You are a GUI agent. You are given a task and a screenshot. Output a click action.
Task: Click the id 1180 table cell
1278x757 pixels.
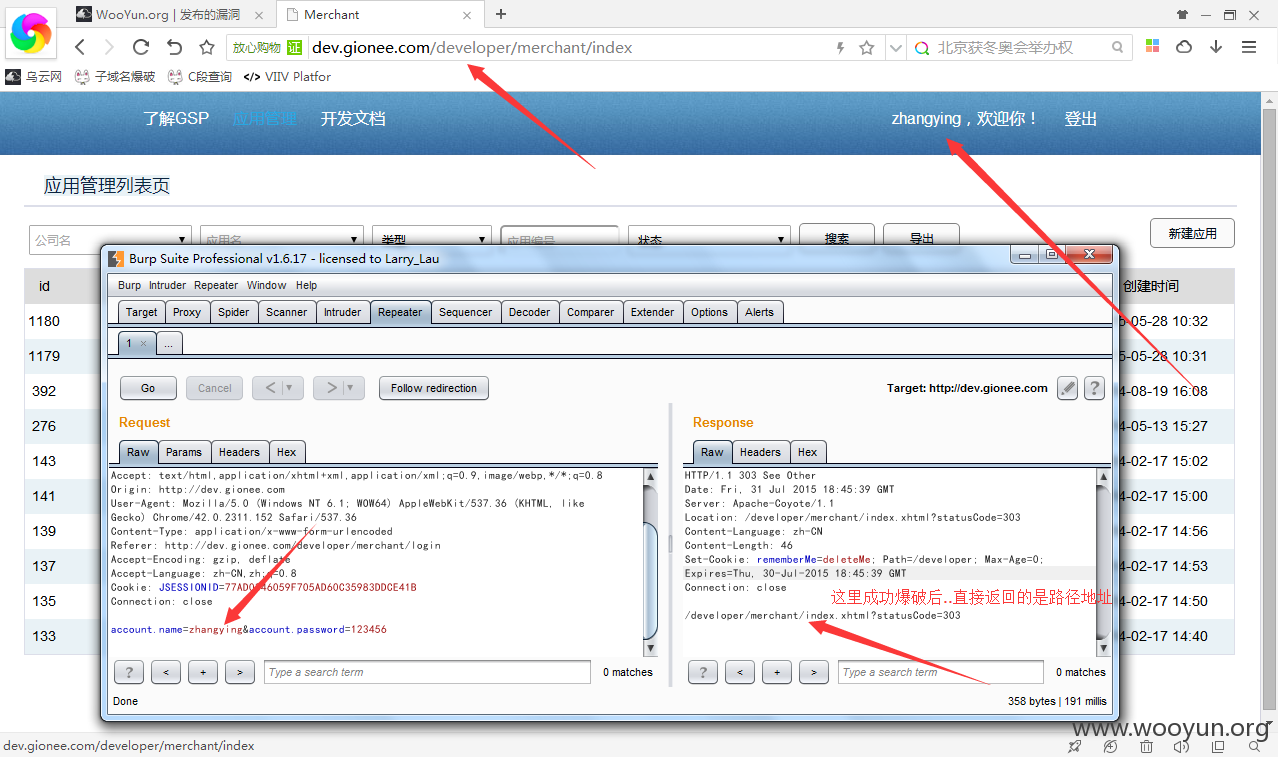point(44,321)
